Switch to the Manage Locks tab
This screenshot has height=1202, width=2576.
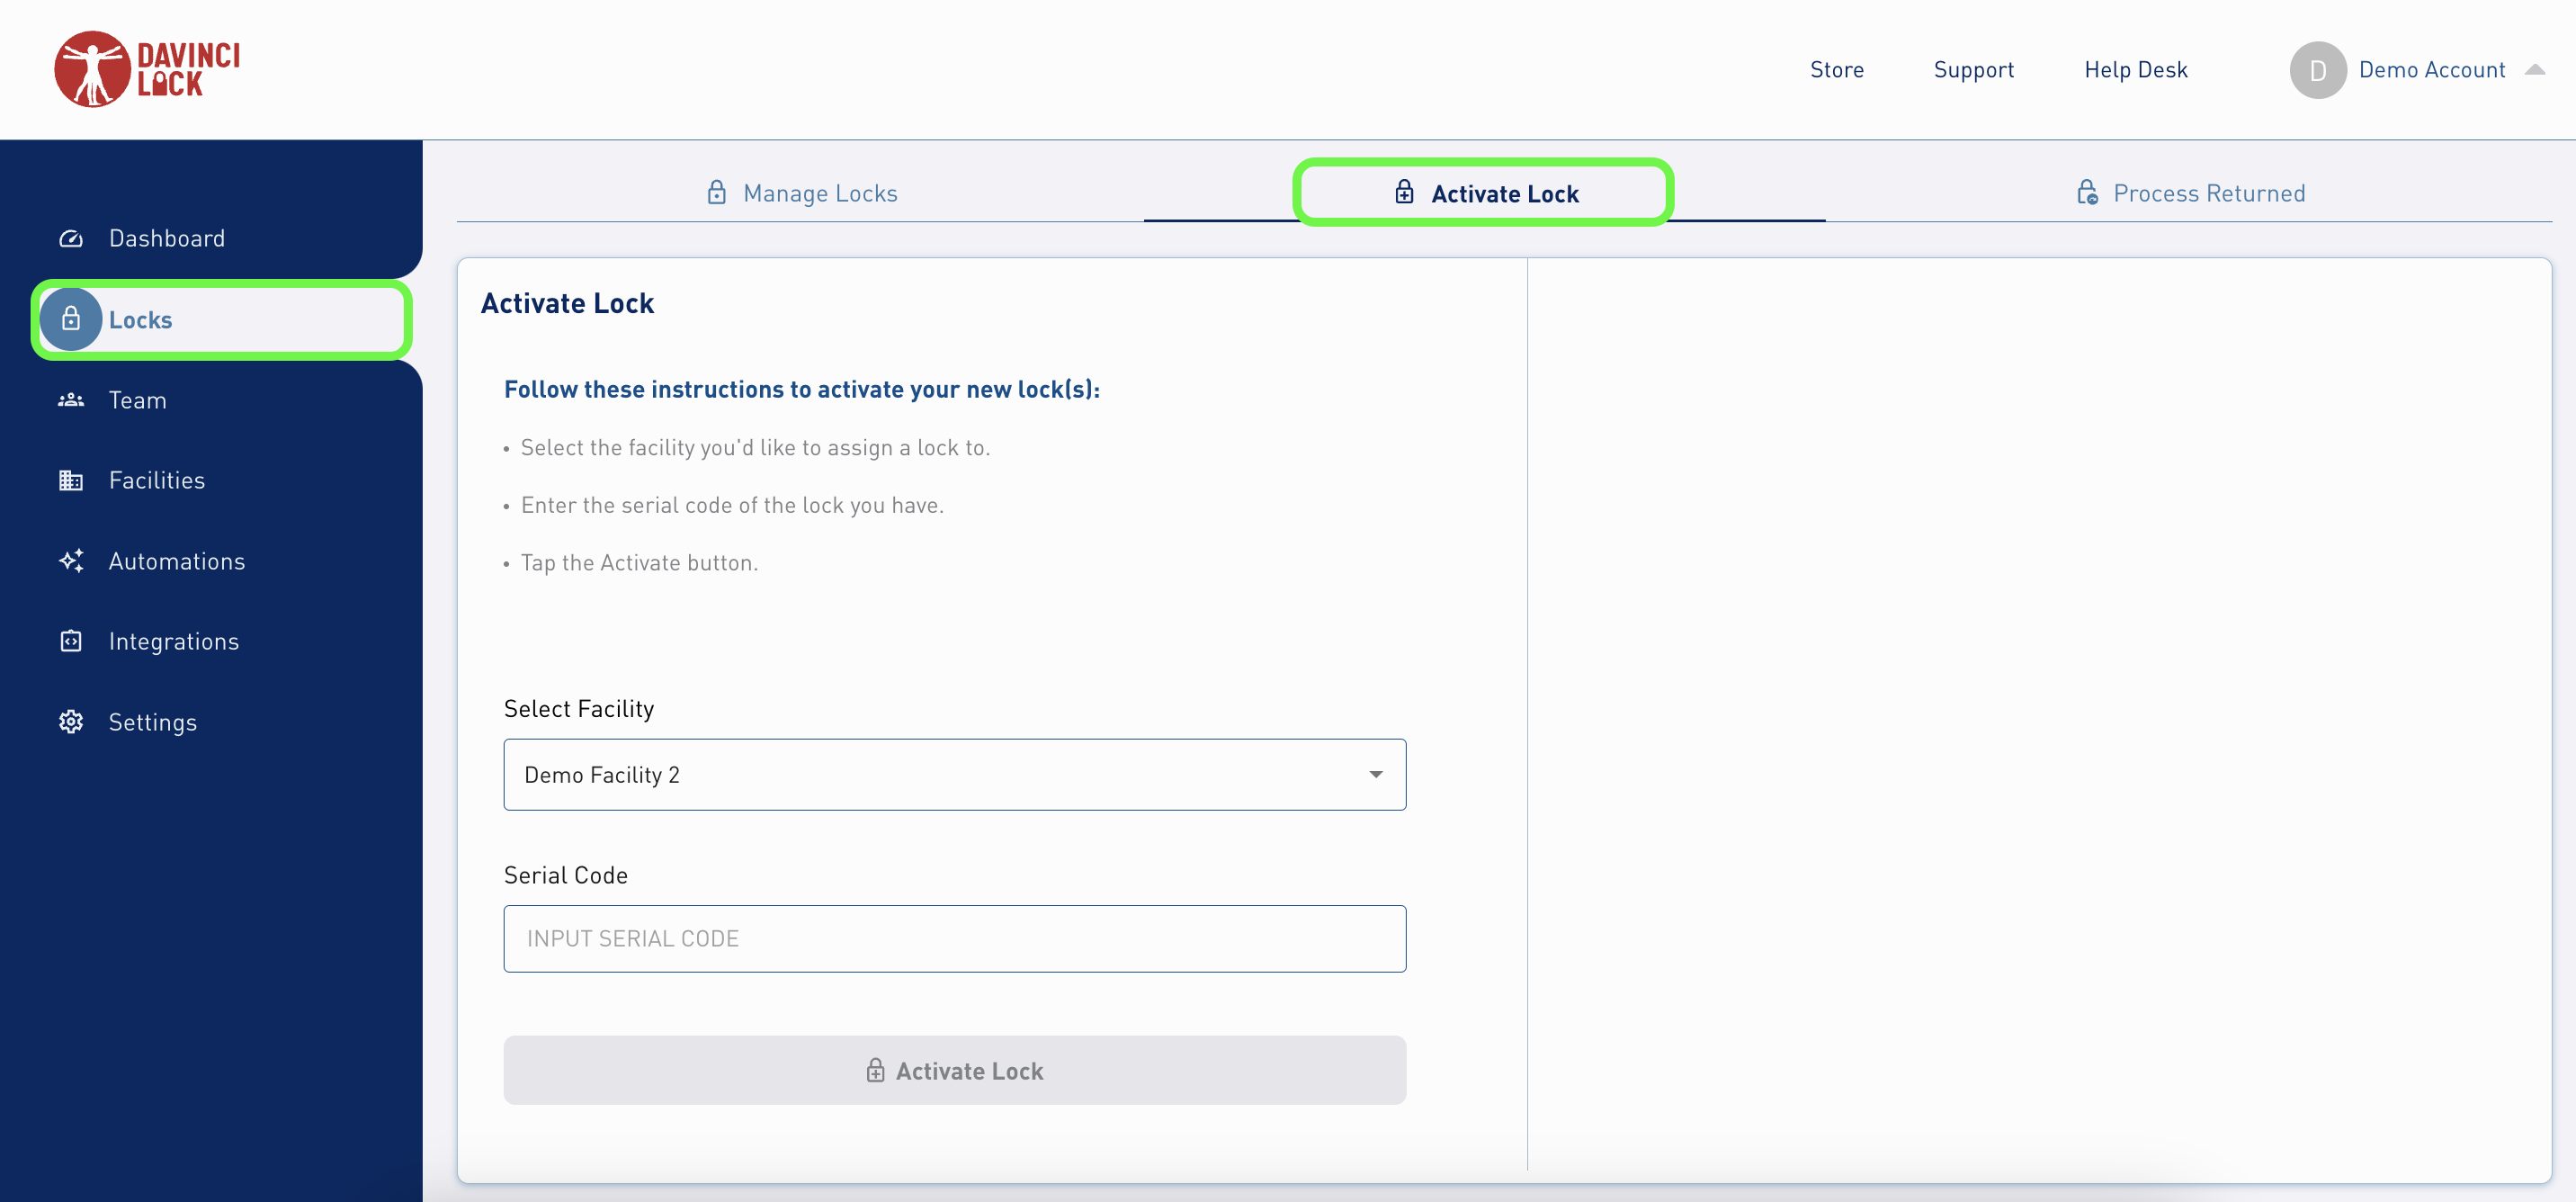[x=801, y=193]
